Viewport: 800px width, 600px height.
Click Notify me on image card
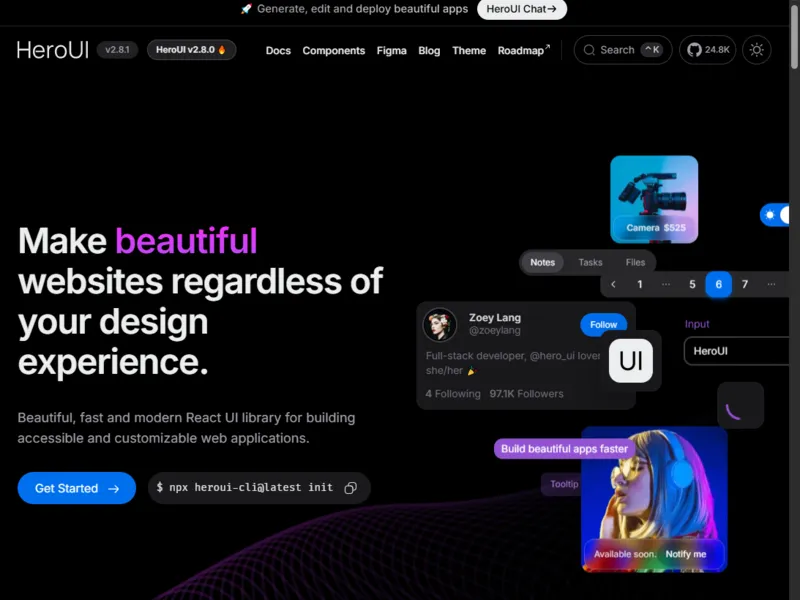coord(685,554)
